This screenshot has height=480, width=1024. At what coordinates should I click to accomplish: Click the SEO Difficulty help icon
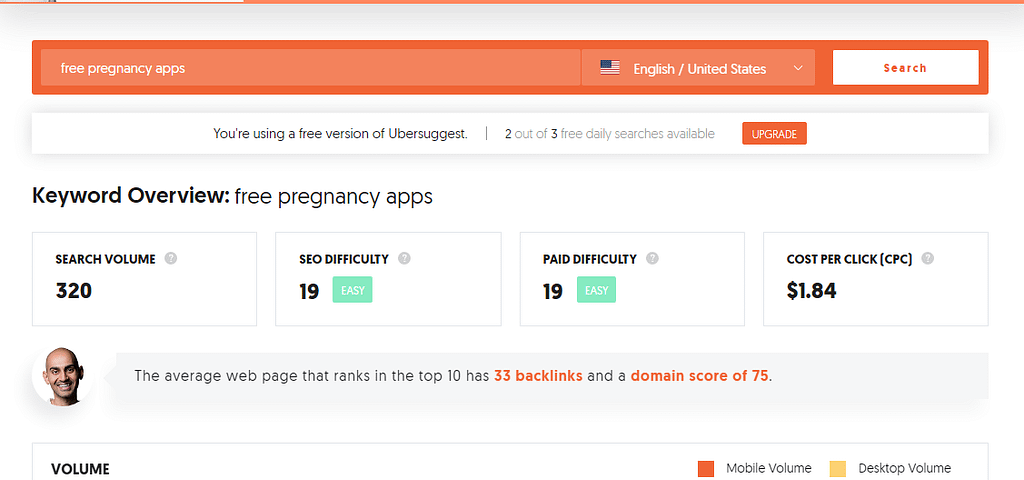tap(404, 259)
